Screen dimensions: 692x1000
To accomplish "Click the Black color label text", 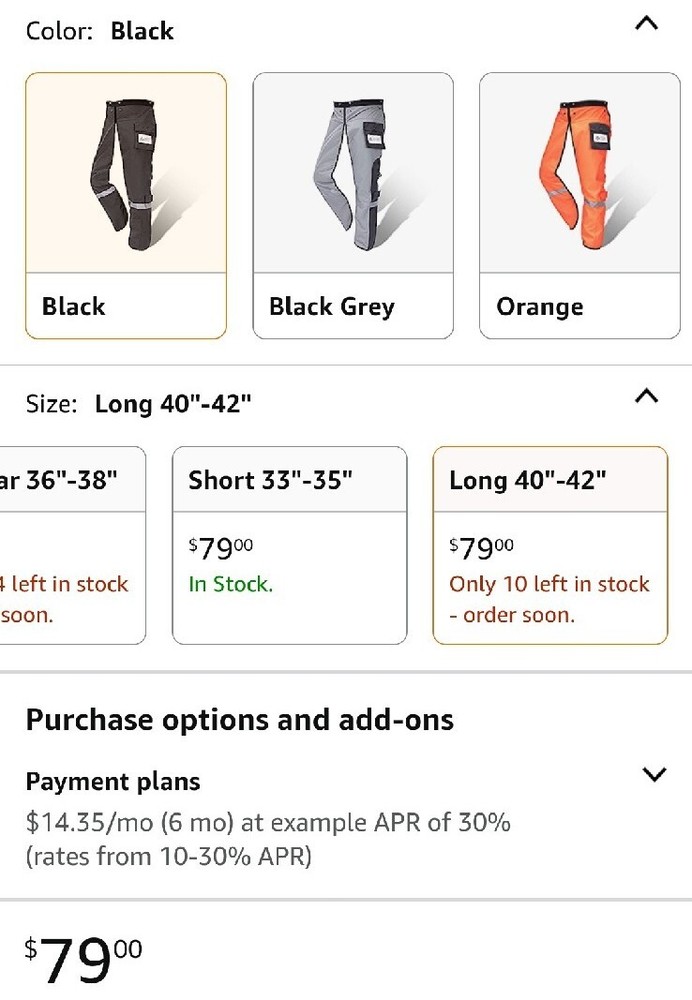I will pyautogui.click(x=74, y=306).
